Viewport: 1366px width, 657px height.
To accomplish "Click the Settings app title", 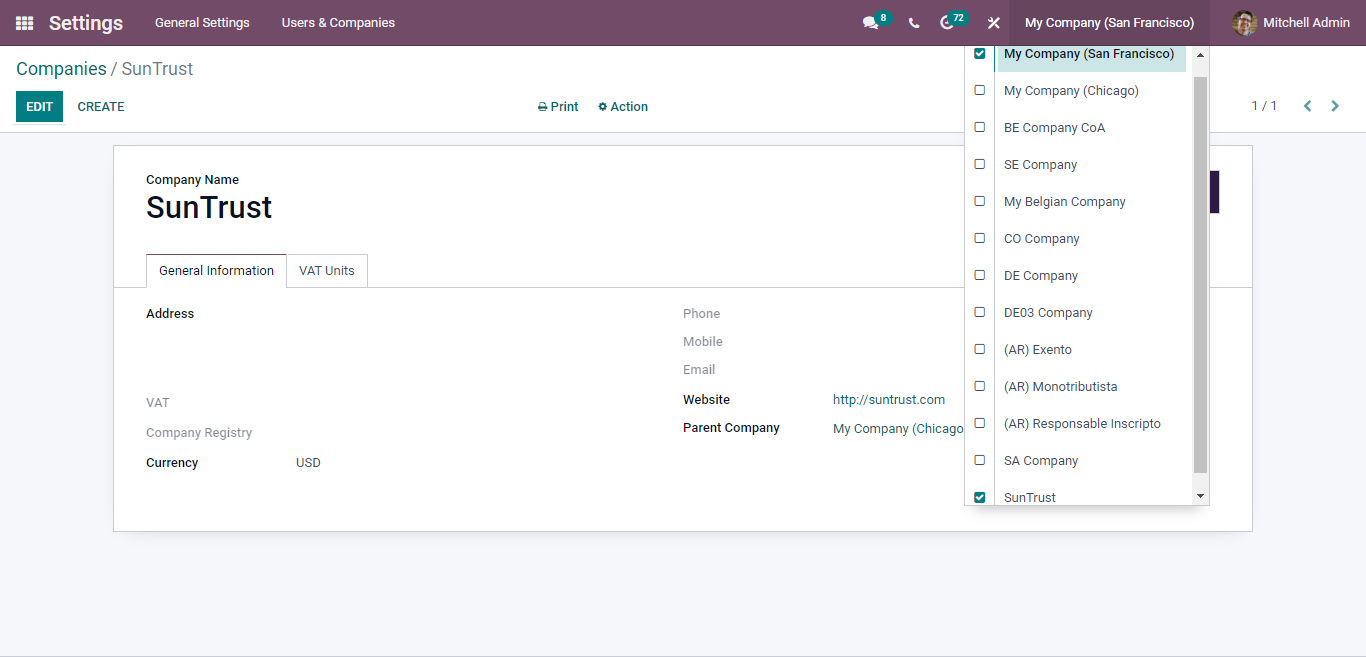I will coord(86,23).
